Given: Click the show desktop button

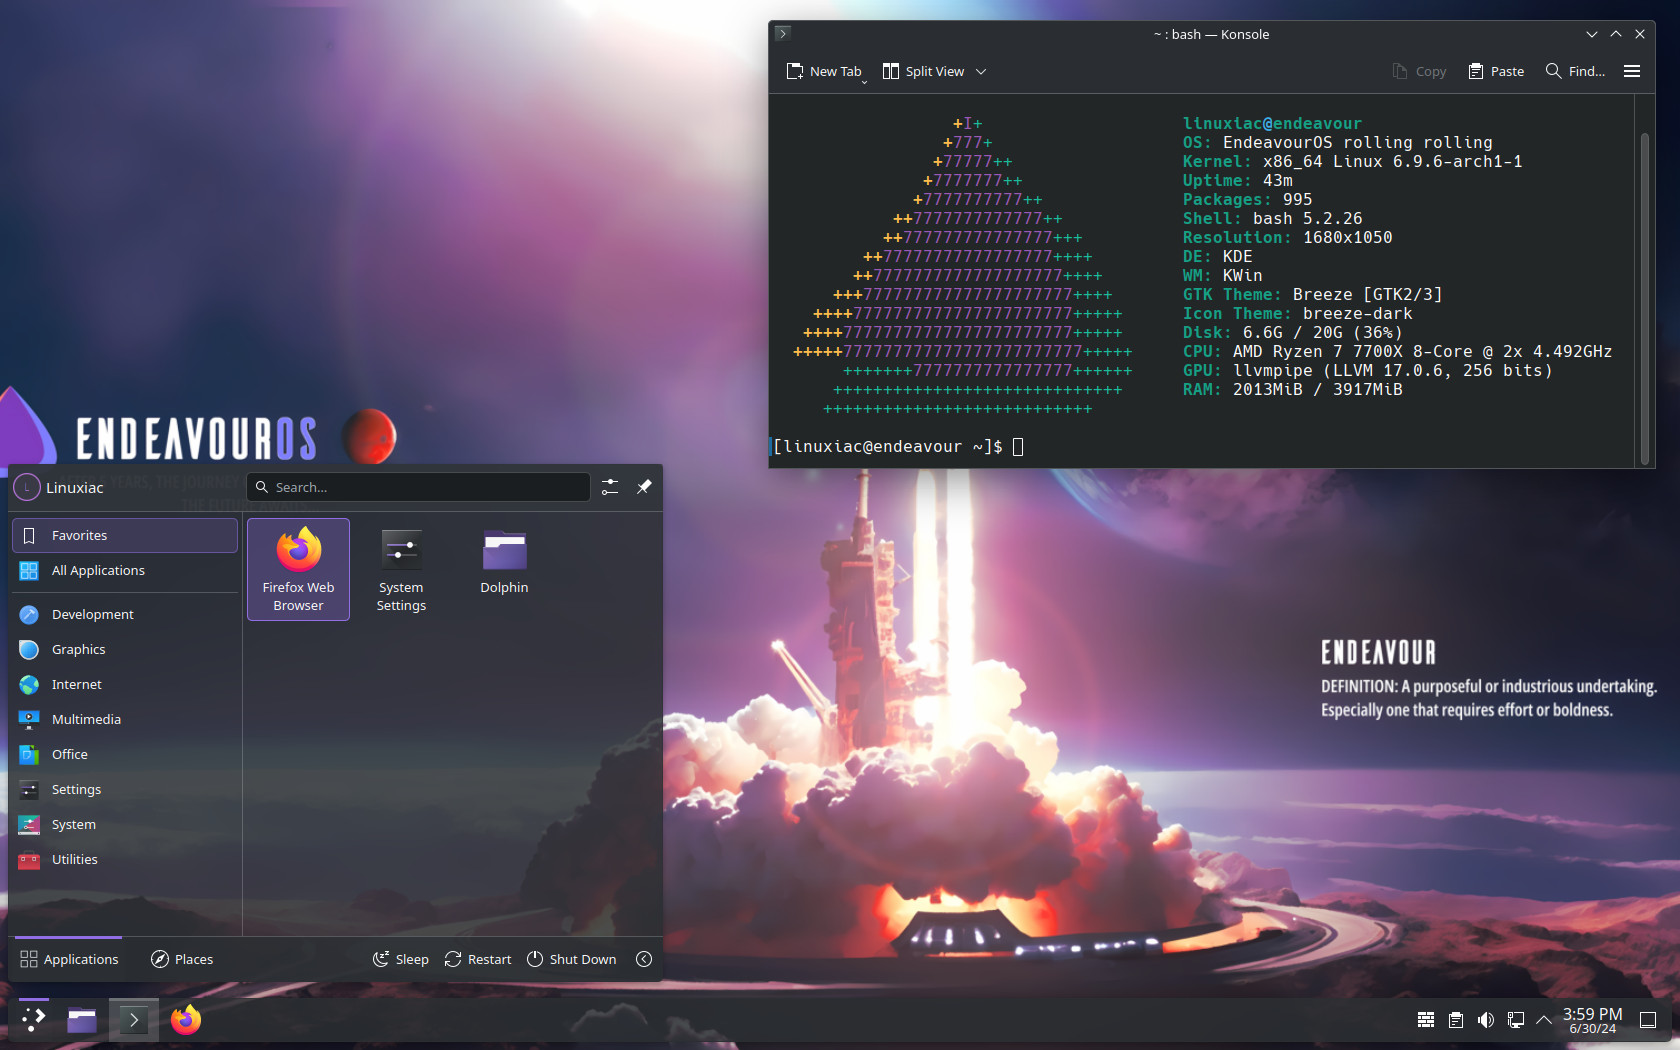Looking at the screenshot, I should [x=1648, y=1020].
